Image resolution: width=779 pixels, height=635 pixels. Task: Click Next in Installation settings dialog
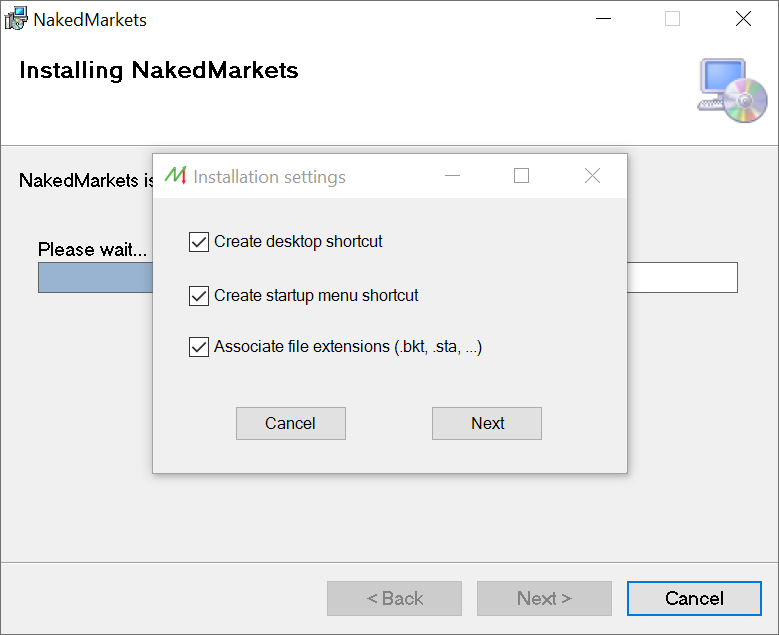[487, 423]
